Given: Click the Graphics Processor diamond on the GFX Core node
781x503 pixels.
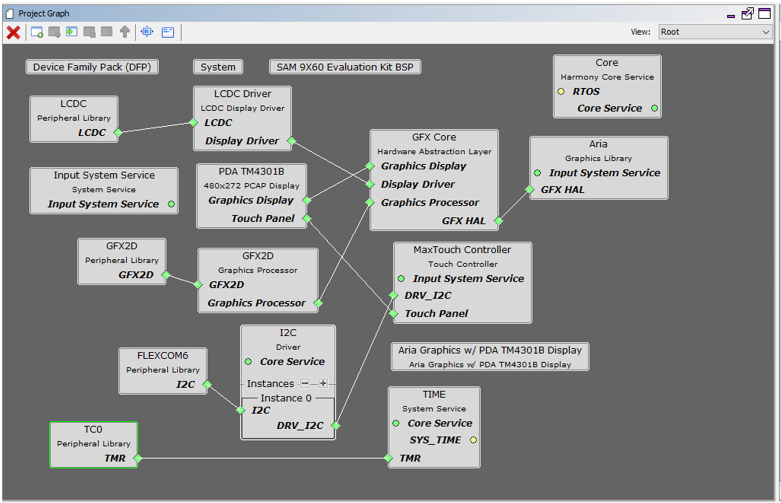Looking at the screenshot, I should 370,203.
